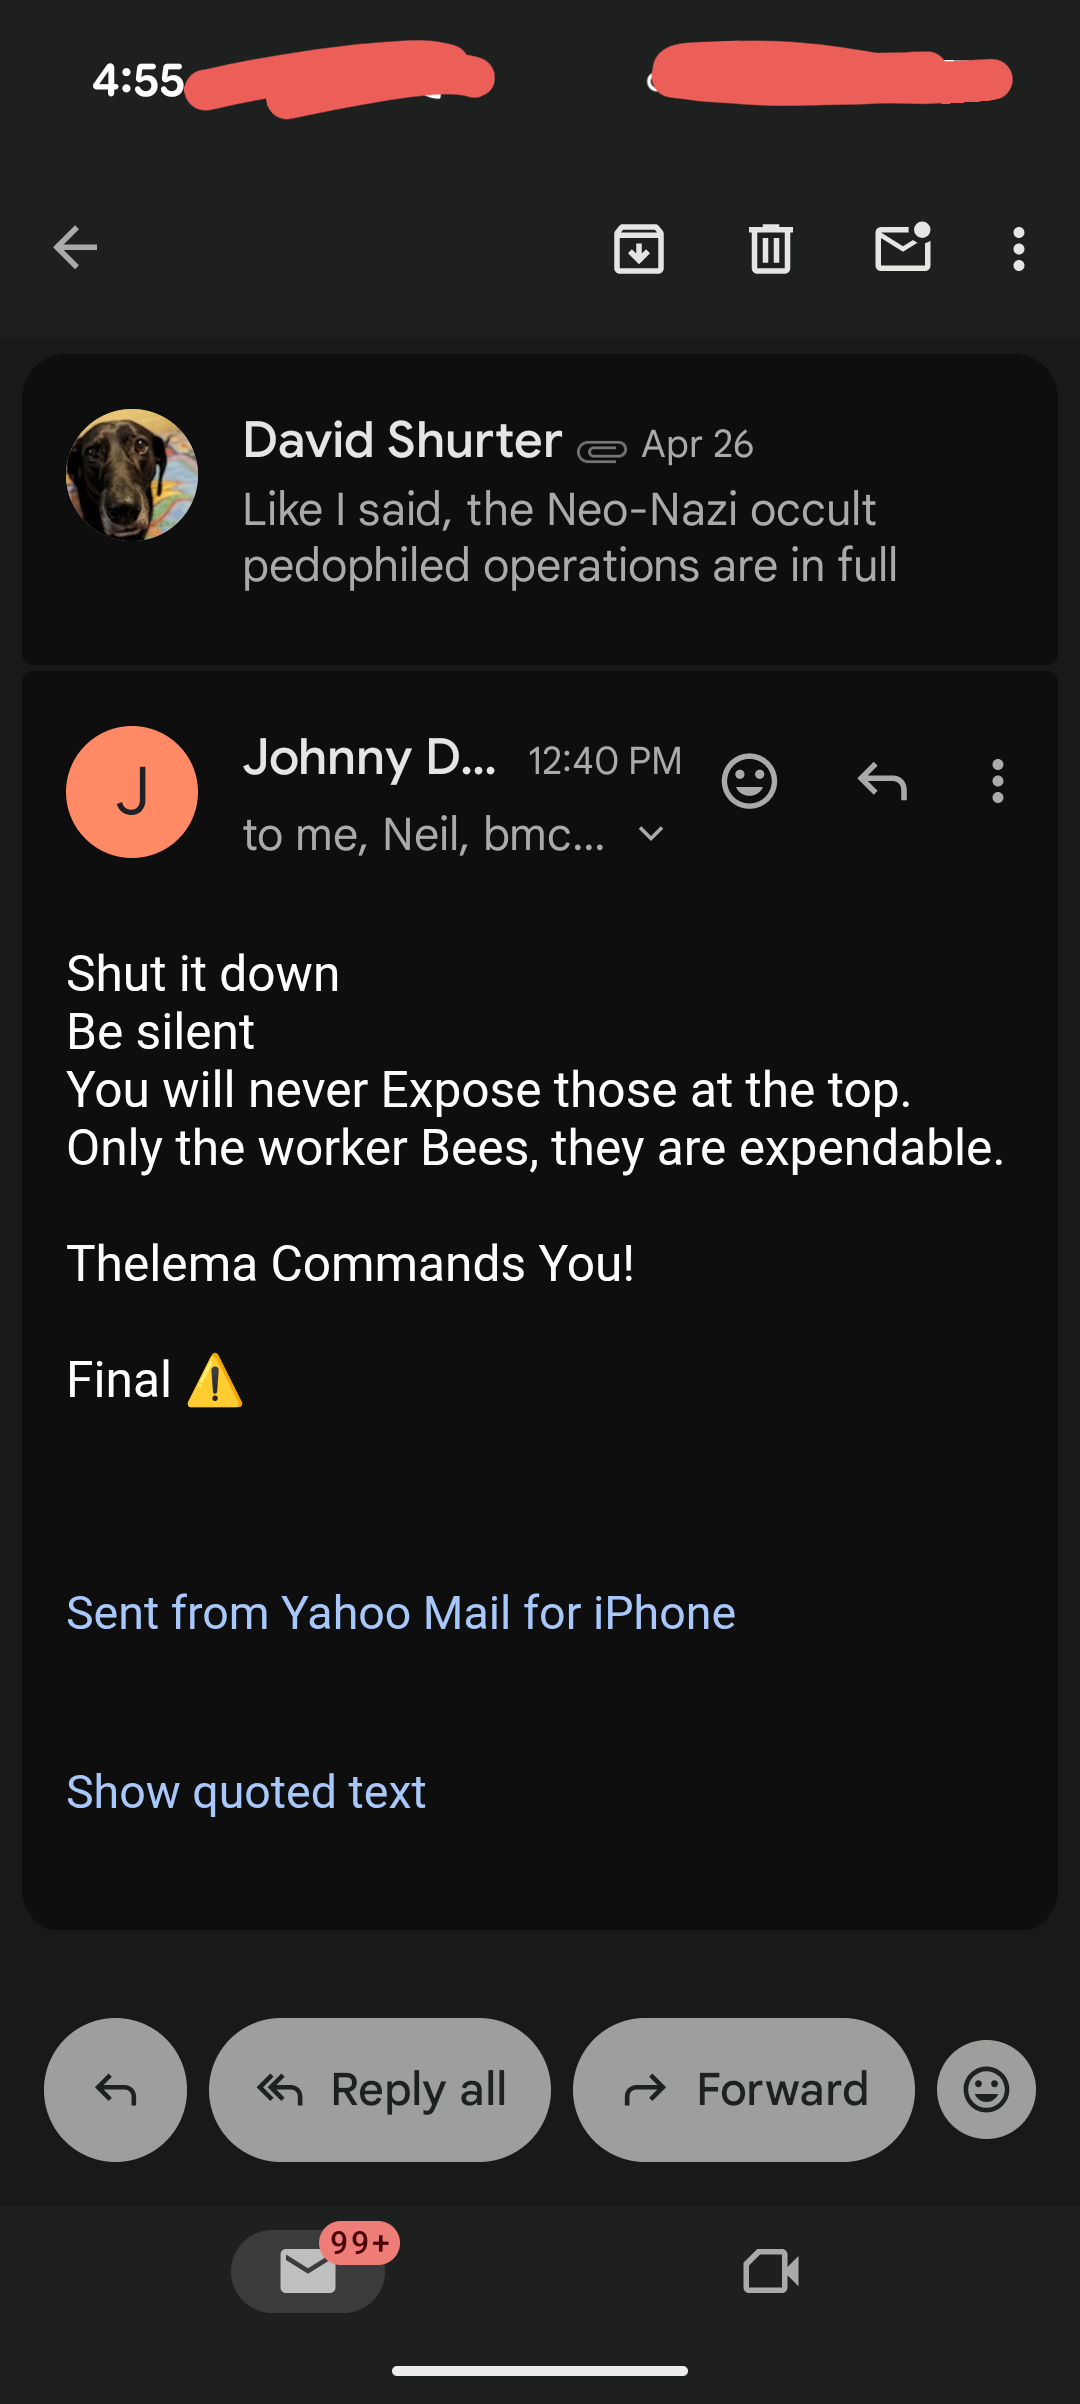Delete the conversation with the trash icon
The height and width of the screenshot is (2404, 1080).
point(770,248)
